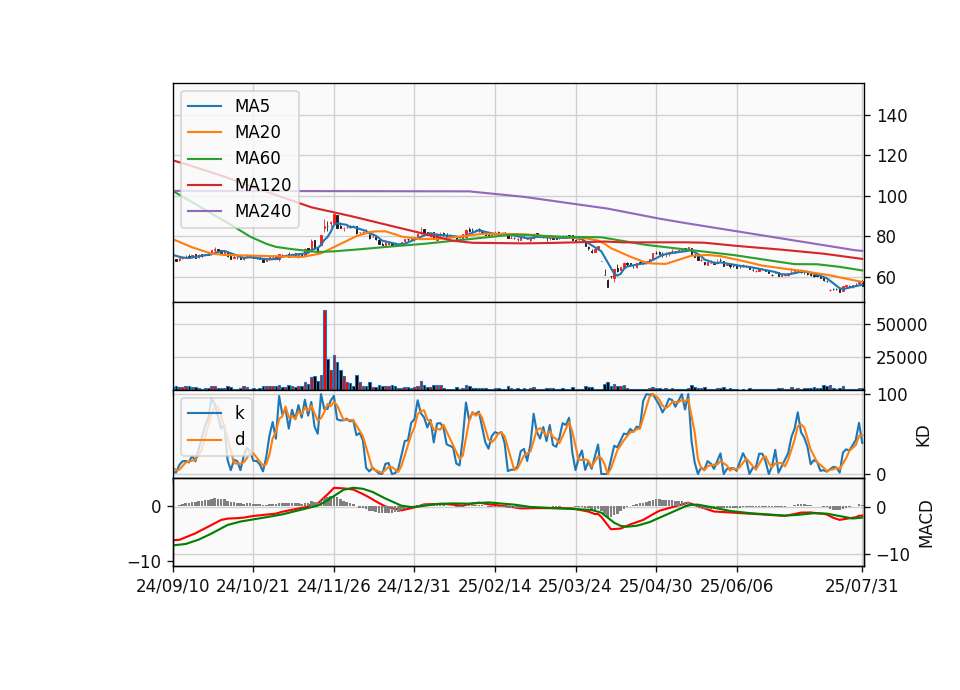Click the MA60 legend label
The height and width of the screenshot is (690, 960).
[257, 159]
